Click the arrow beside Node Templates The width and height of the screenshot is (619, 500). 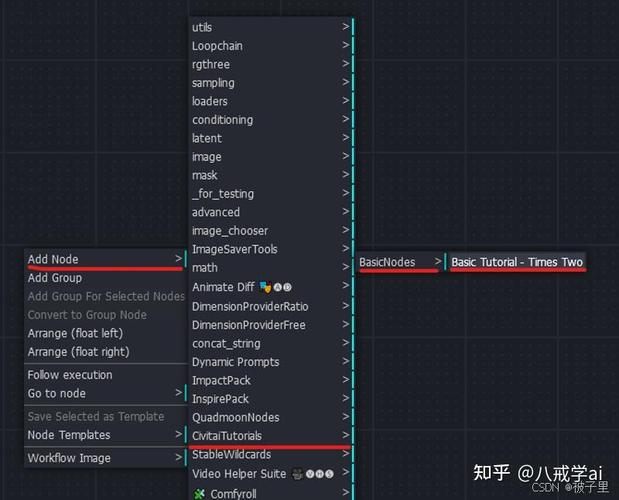tap(178, 434)
